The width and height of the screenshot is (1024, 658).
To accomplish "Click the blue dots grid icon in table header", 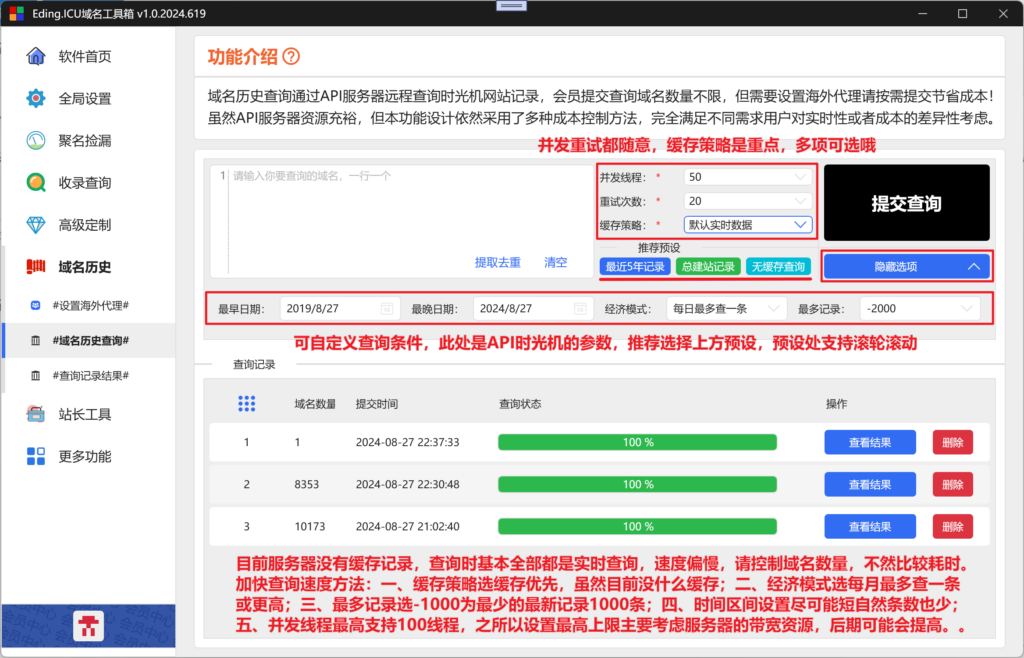I will click(246, 403).
